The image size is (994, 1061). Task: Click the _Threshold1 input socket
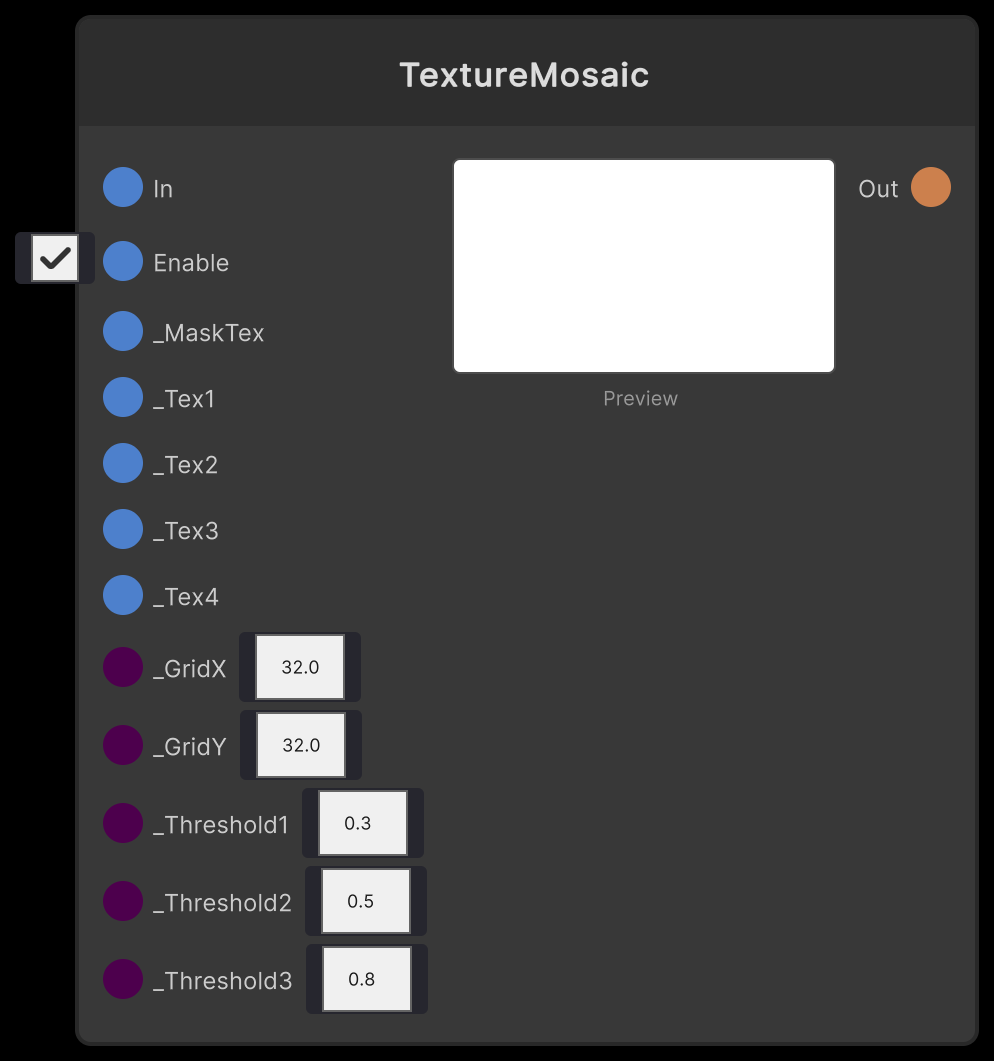pyautogui.click(x=122, y=823)
